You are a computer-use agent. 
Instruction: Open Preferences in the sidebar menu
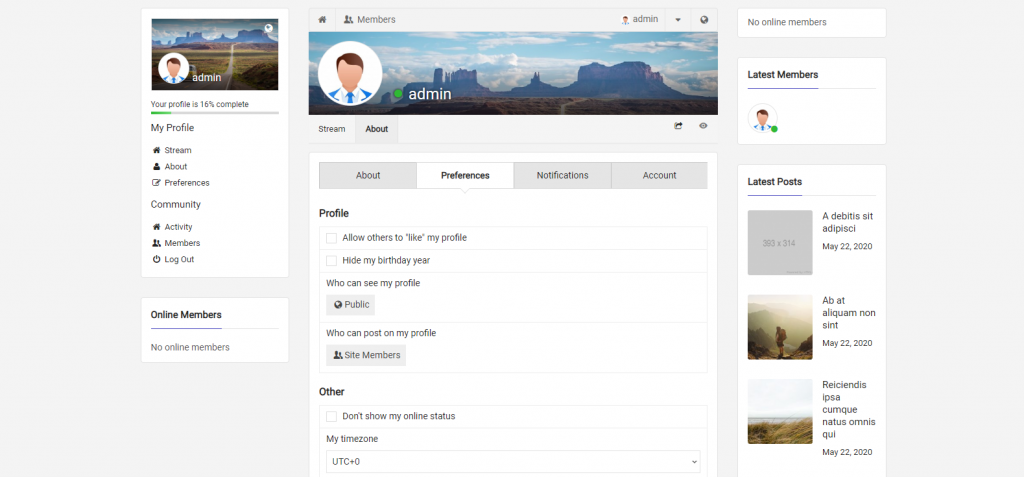coord(187,183)
